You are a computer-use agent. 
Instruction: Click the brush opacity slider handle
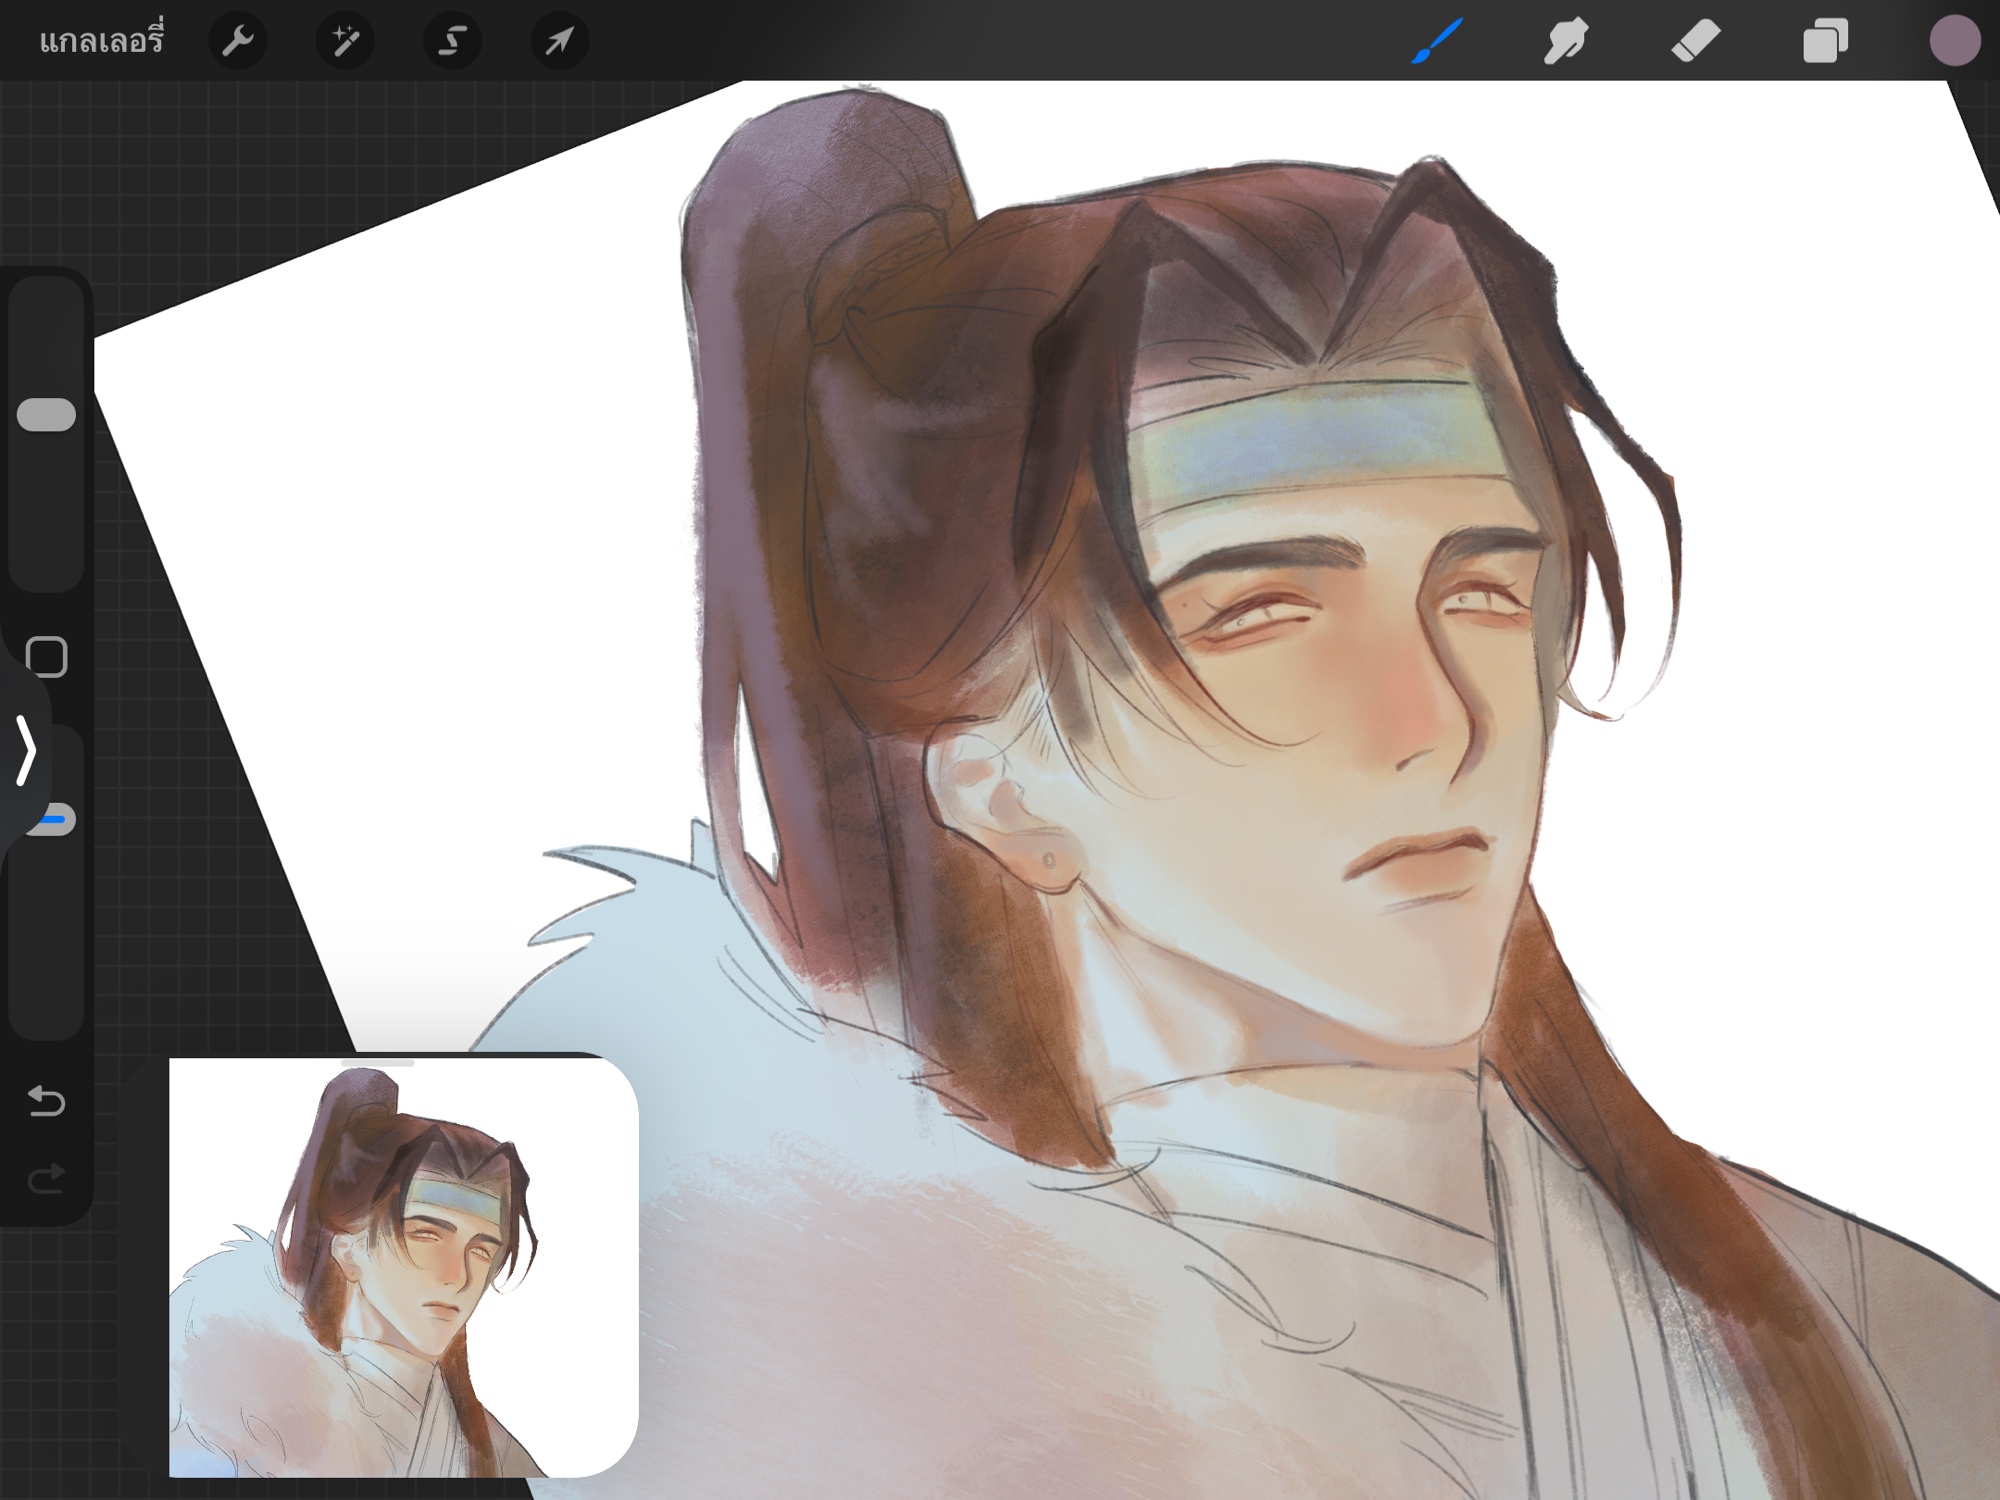pyautogui.click(x=58, y=819)
